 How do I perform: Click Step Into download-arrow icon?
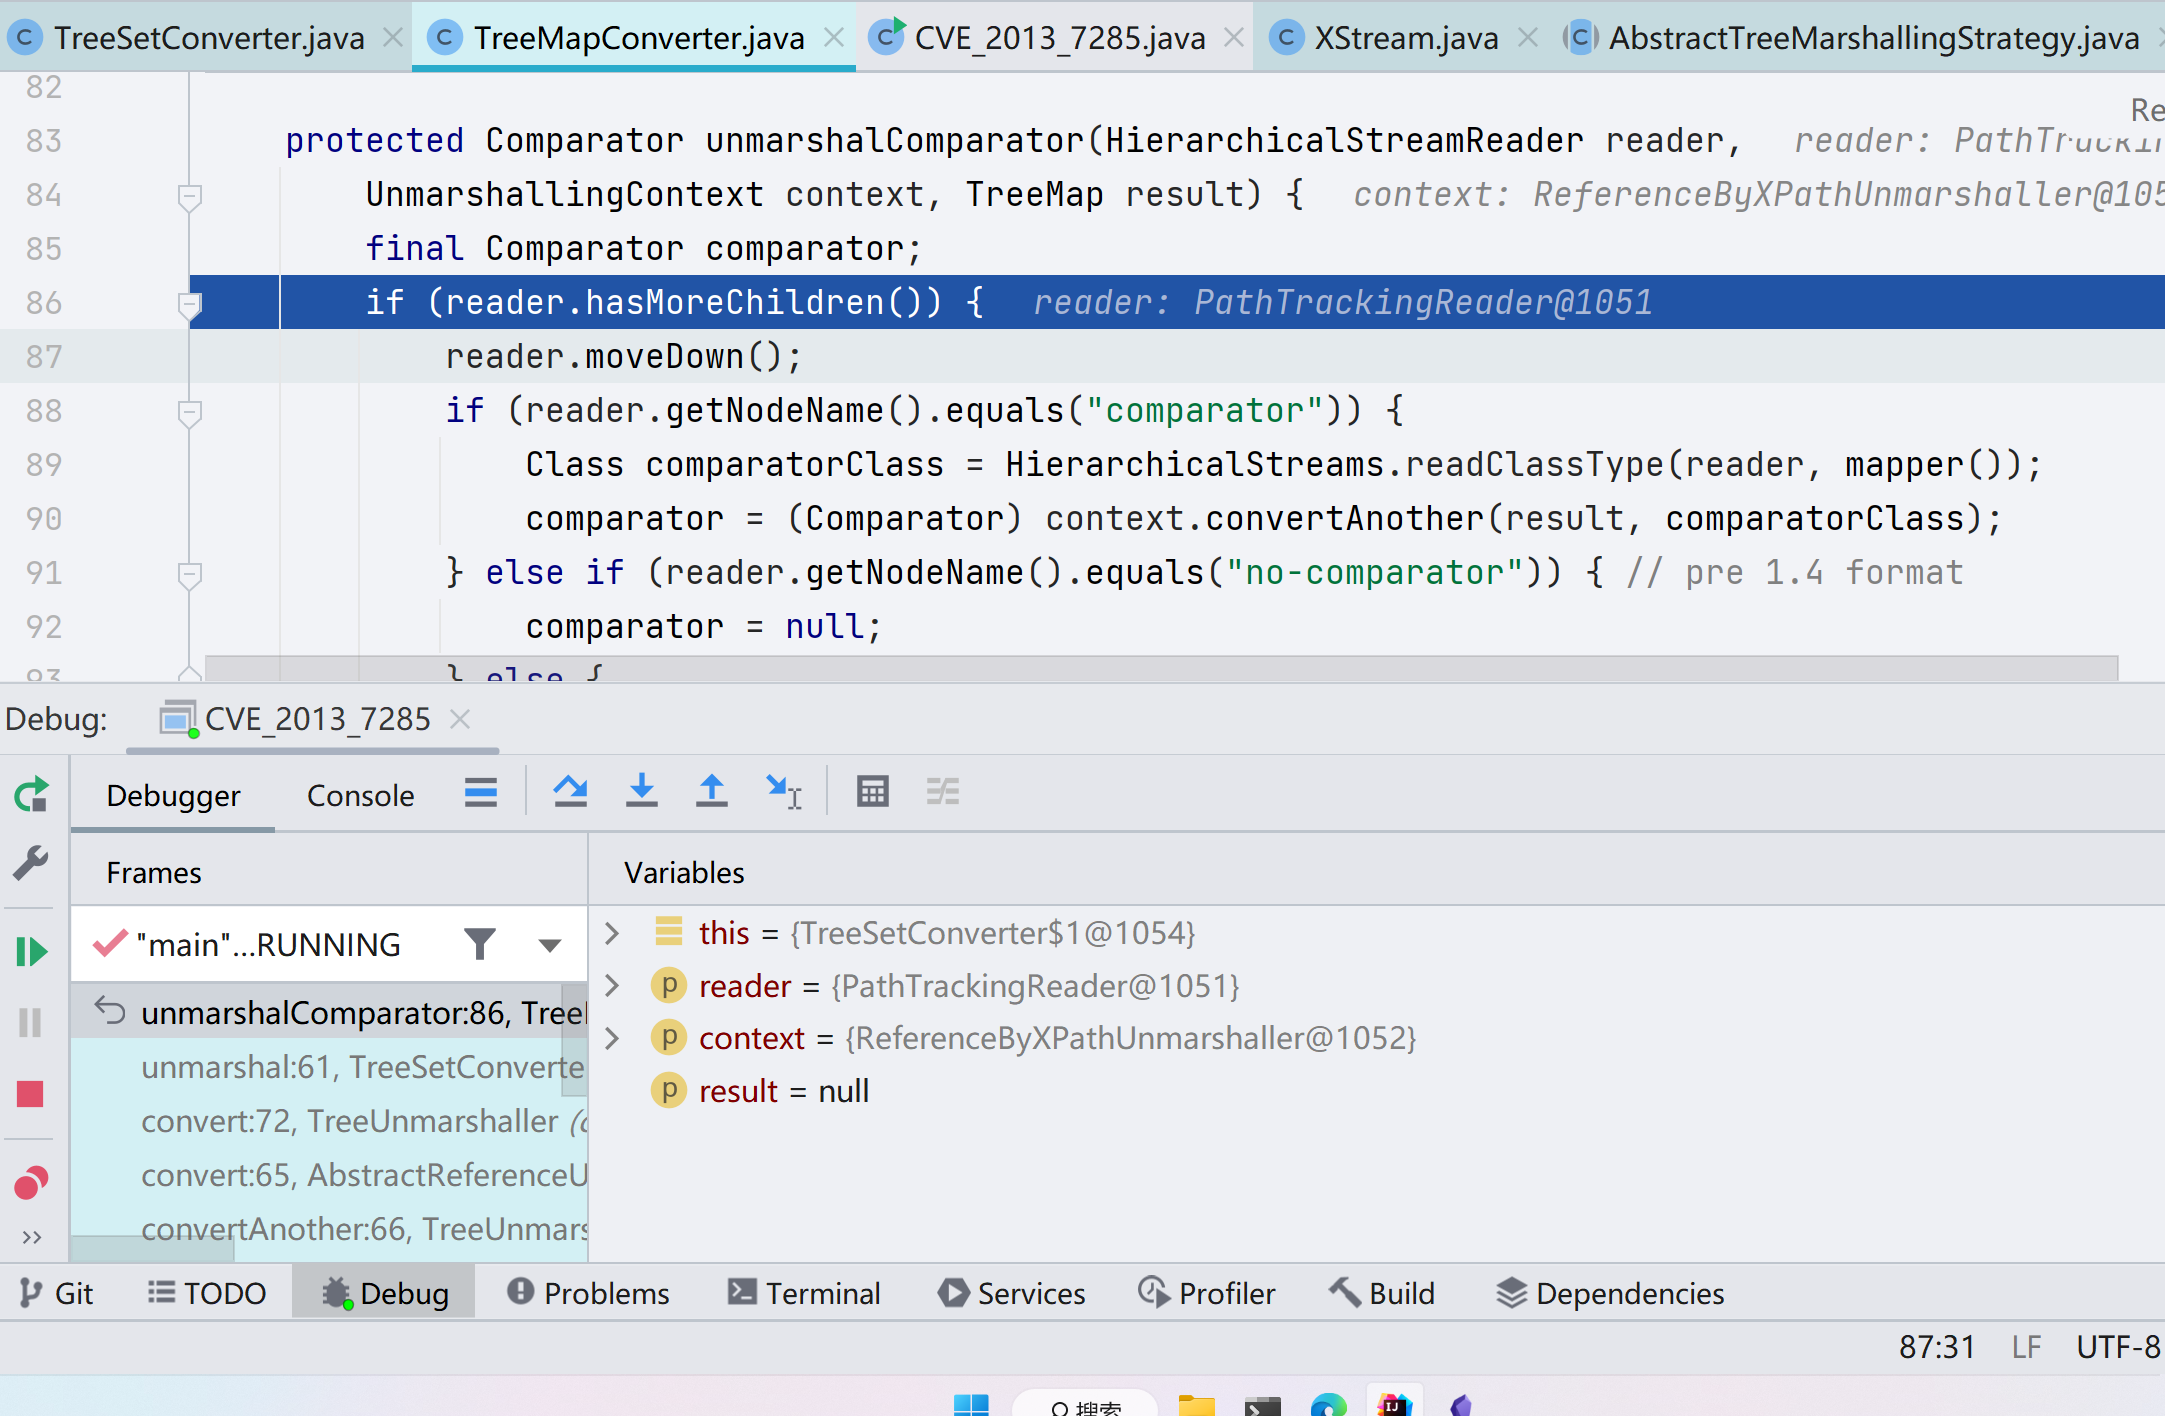(641, 792)
